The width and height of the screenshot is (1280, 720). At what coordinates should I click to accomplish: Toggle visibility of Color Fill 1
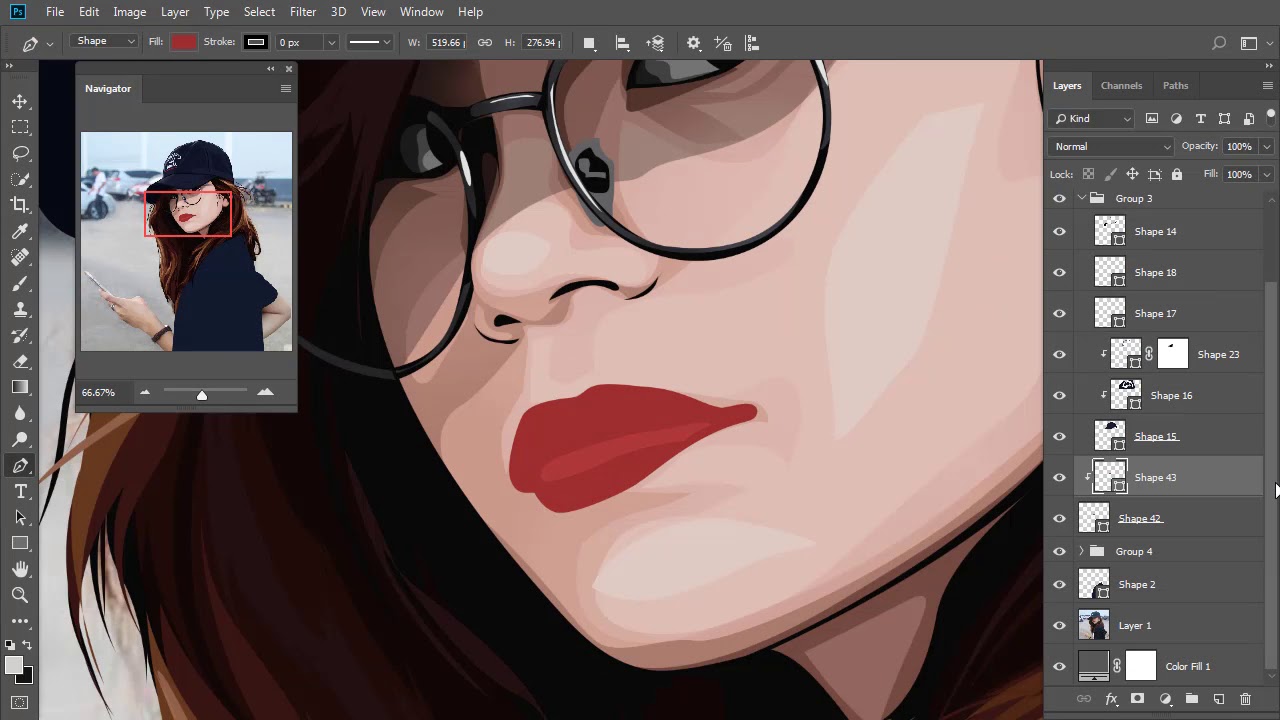[1059, 666]
